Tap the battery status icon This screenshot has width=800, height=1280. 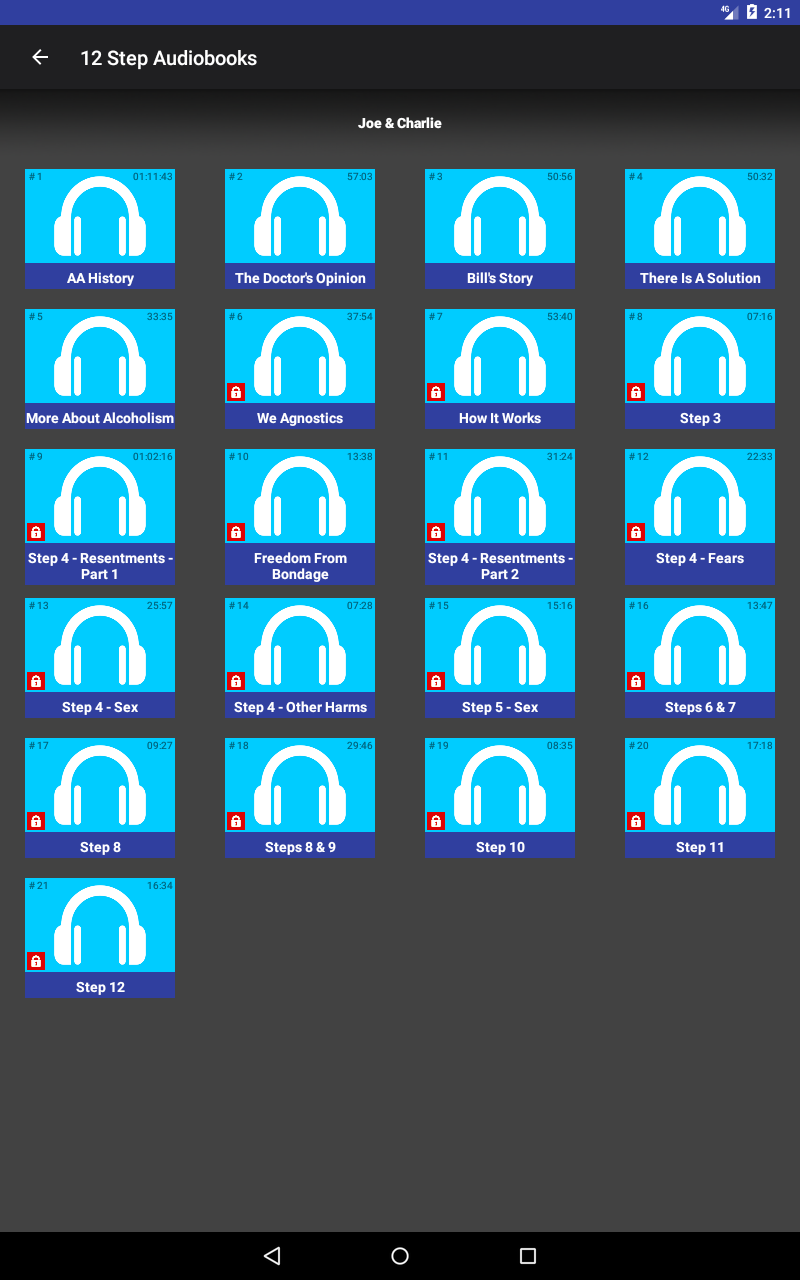752,12
